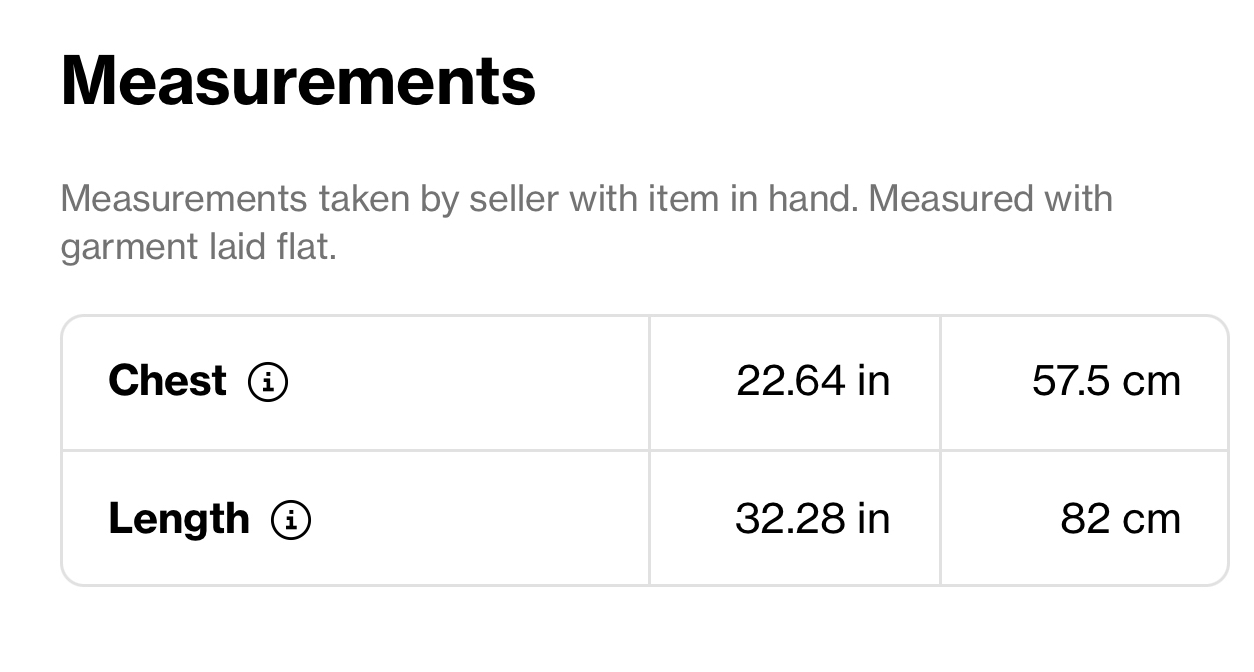The image size is (1254, 672).
Task: Click gray word Measurements starting the description
Action: 184,199
